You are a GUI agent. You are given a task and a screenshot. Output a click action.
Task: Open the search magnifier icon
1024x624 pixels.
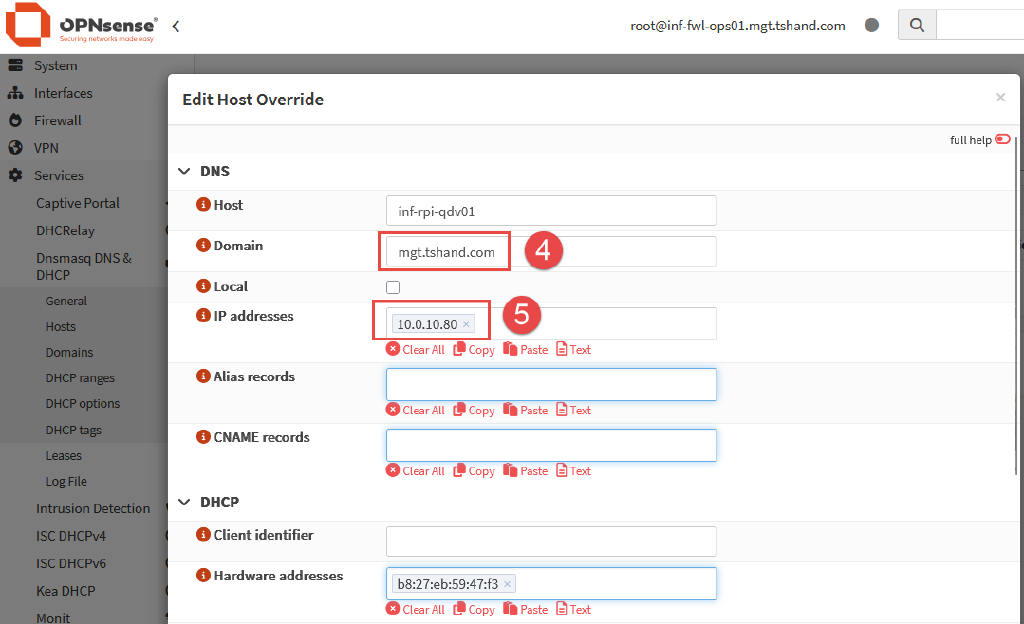[917, 24]
